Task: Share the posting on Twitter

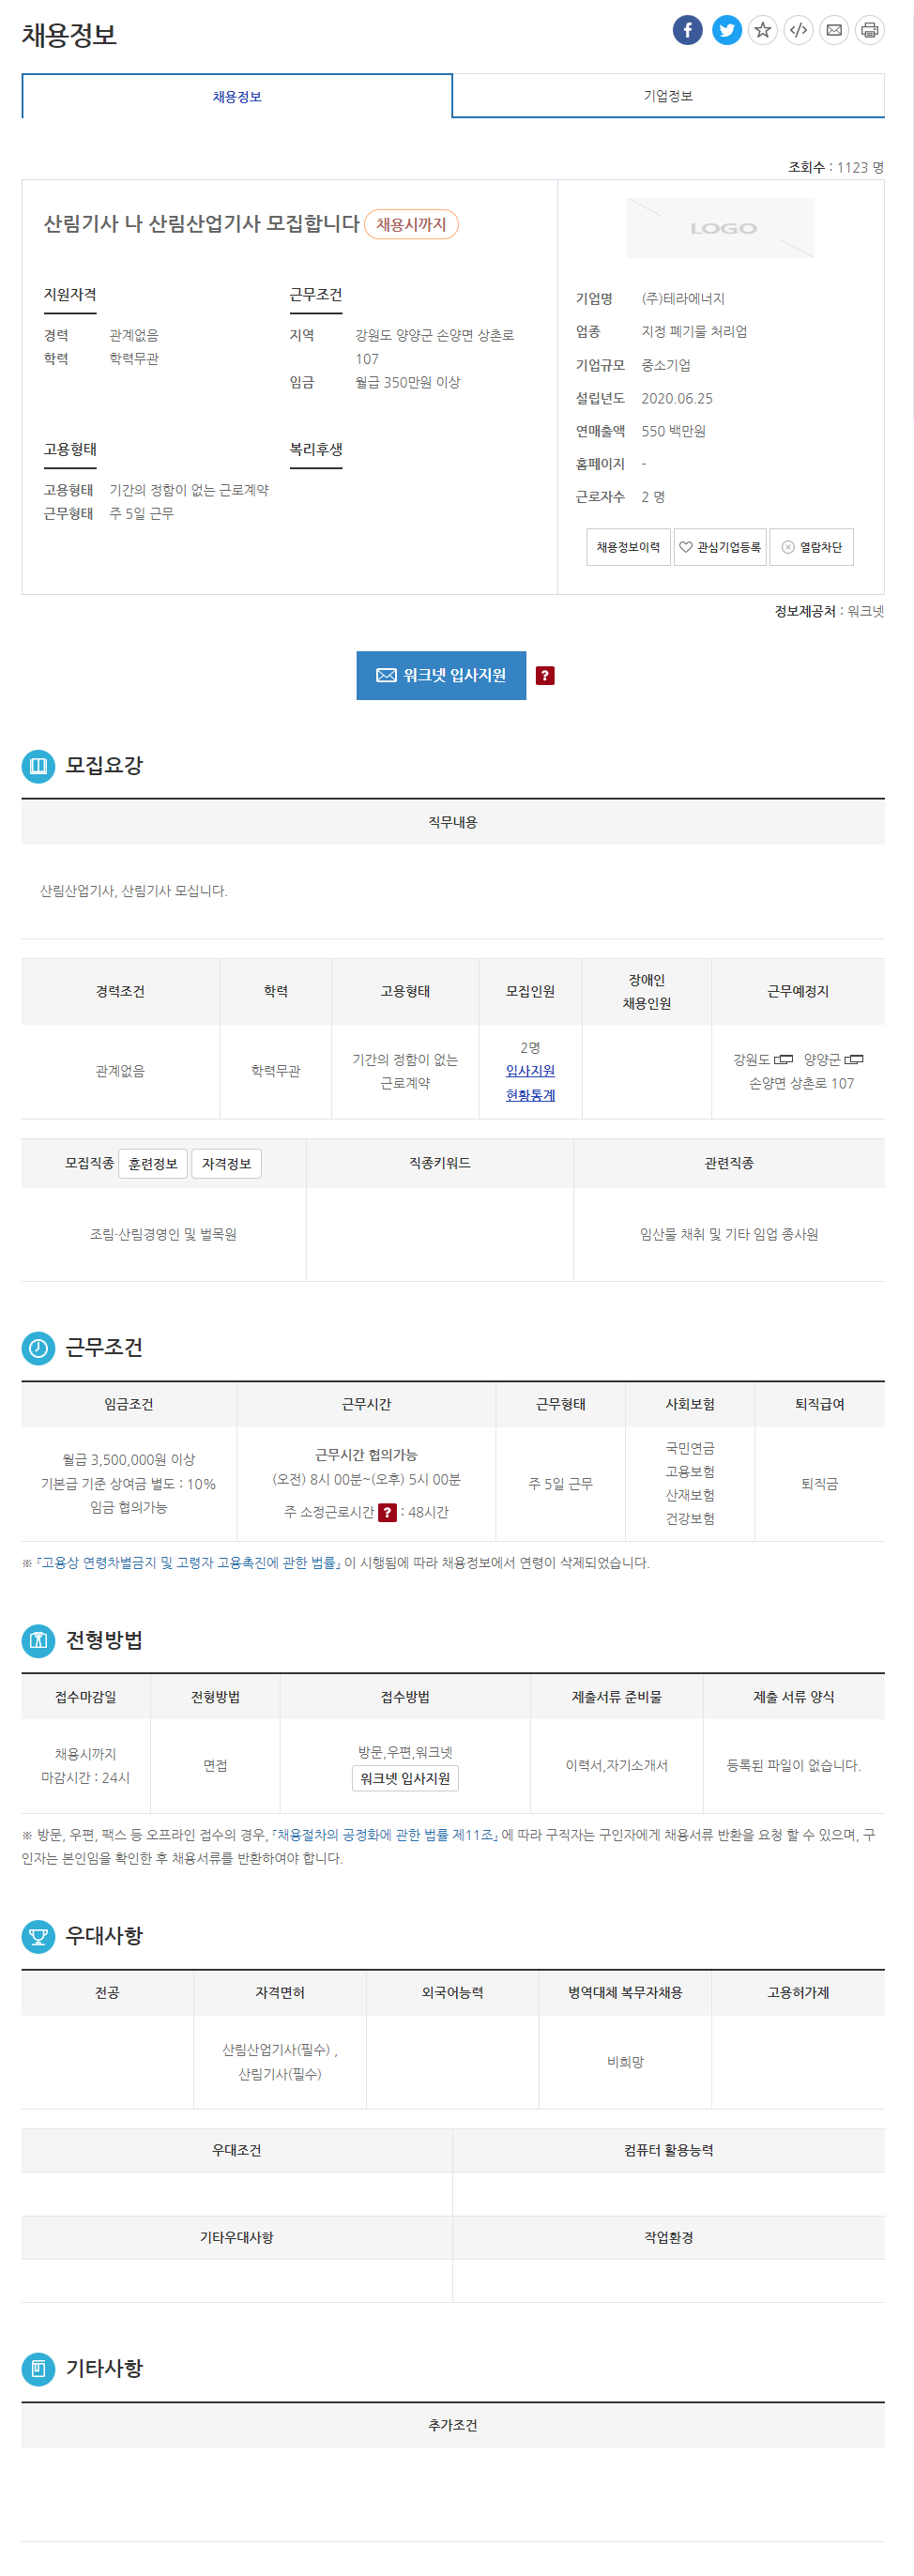Action: point(727,30)
